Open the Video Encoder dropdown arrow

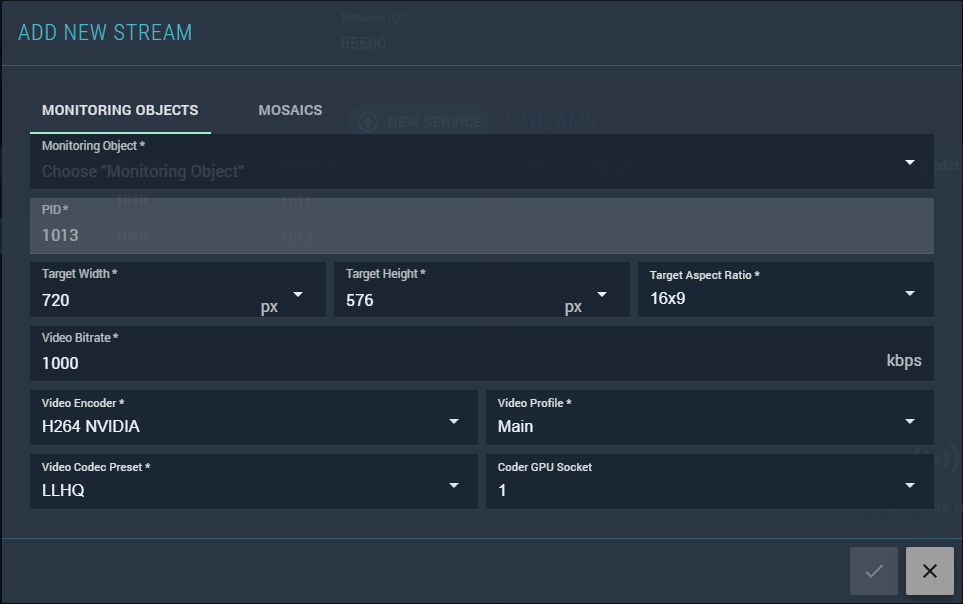[x=453, y=422]
